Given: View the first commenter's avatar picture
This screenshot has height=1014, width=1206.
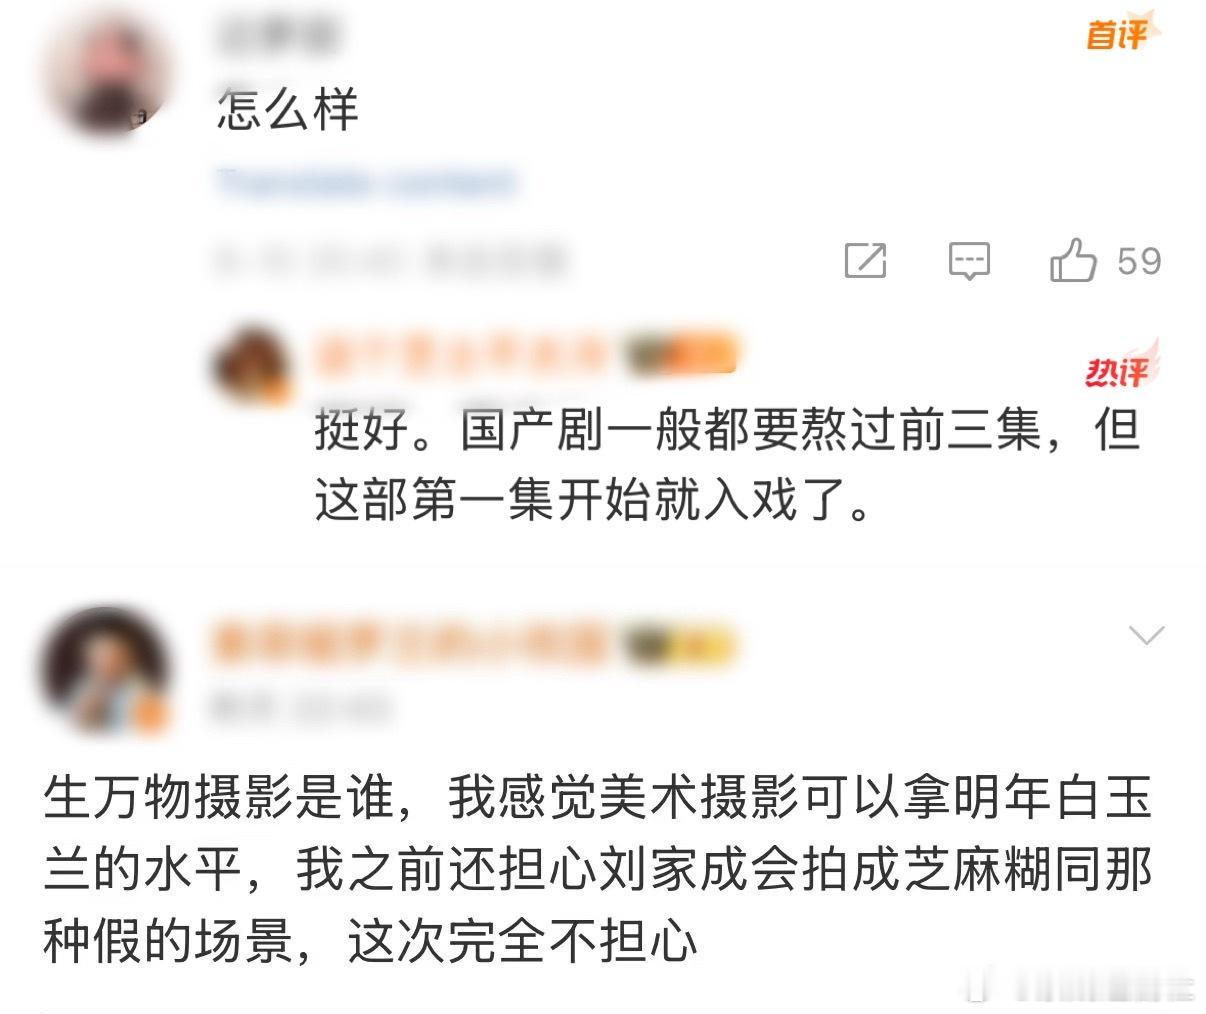Looking at the screenshot, I should (x=109, y=75).
